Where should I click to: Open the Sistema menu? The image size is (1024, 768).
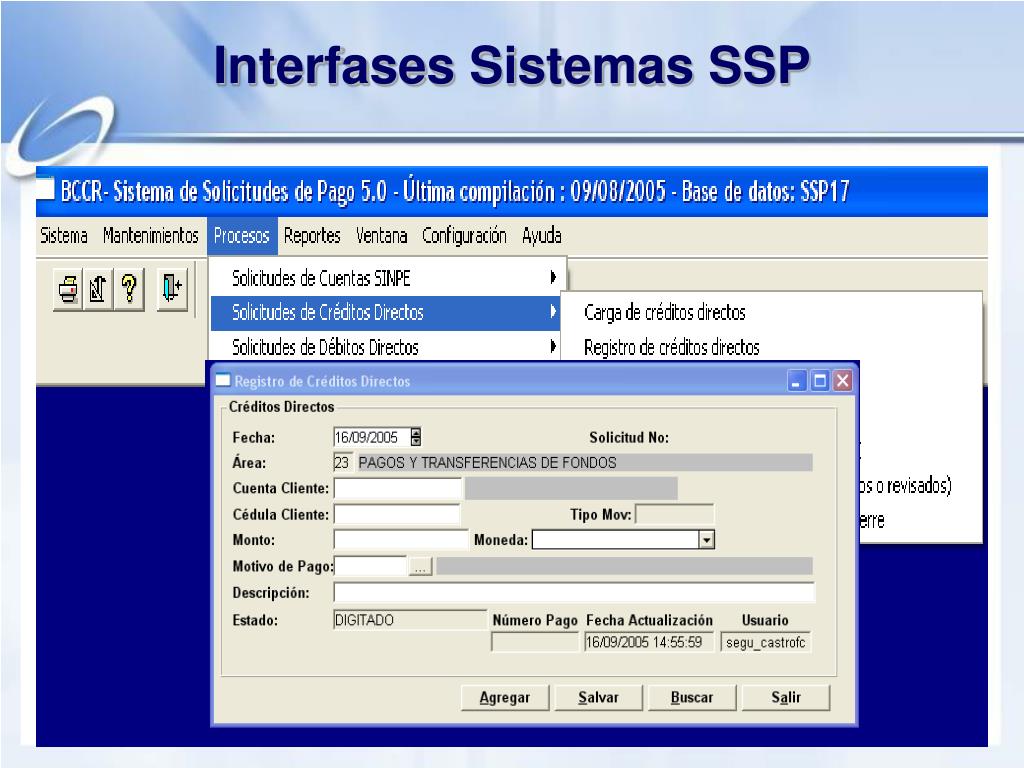[x=64, y=235]
